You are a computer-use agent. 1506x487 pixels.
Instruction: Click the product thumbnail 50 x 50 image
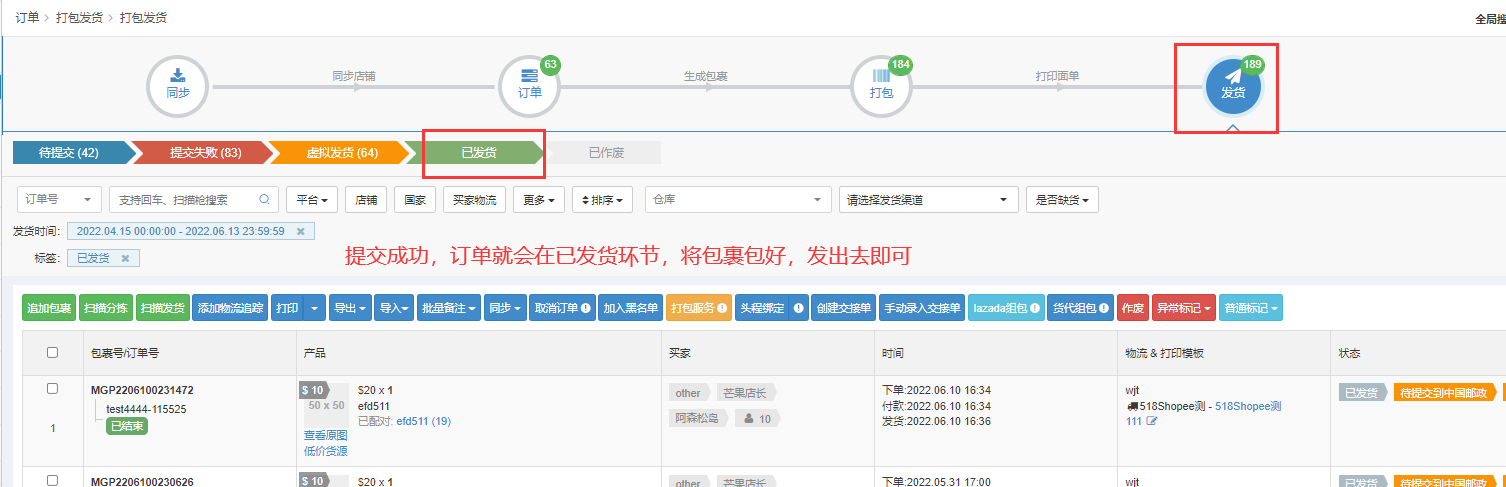(x=326, y=405)
